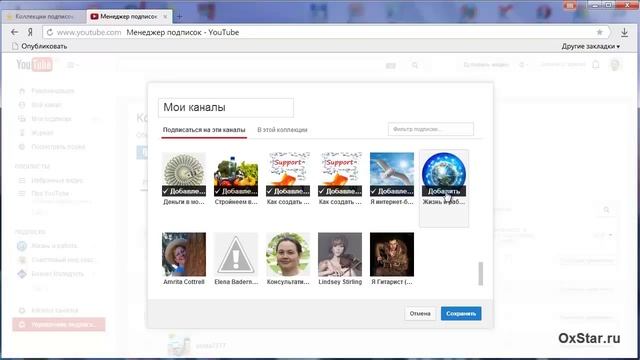Select the Подписаться на эти каналы tab
This screenshot has width=640, height=360.
coord(204,130)
